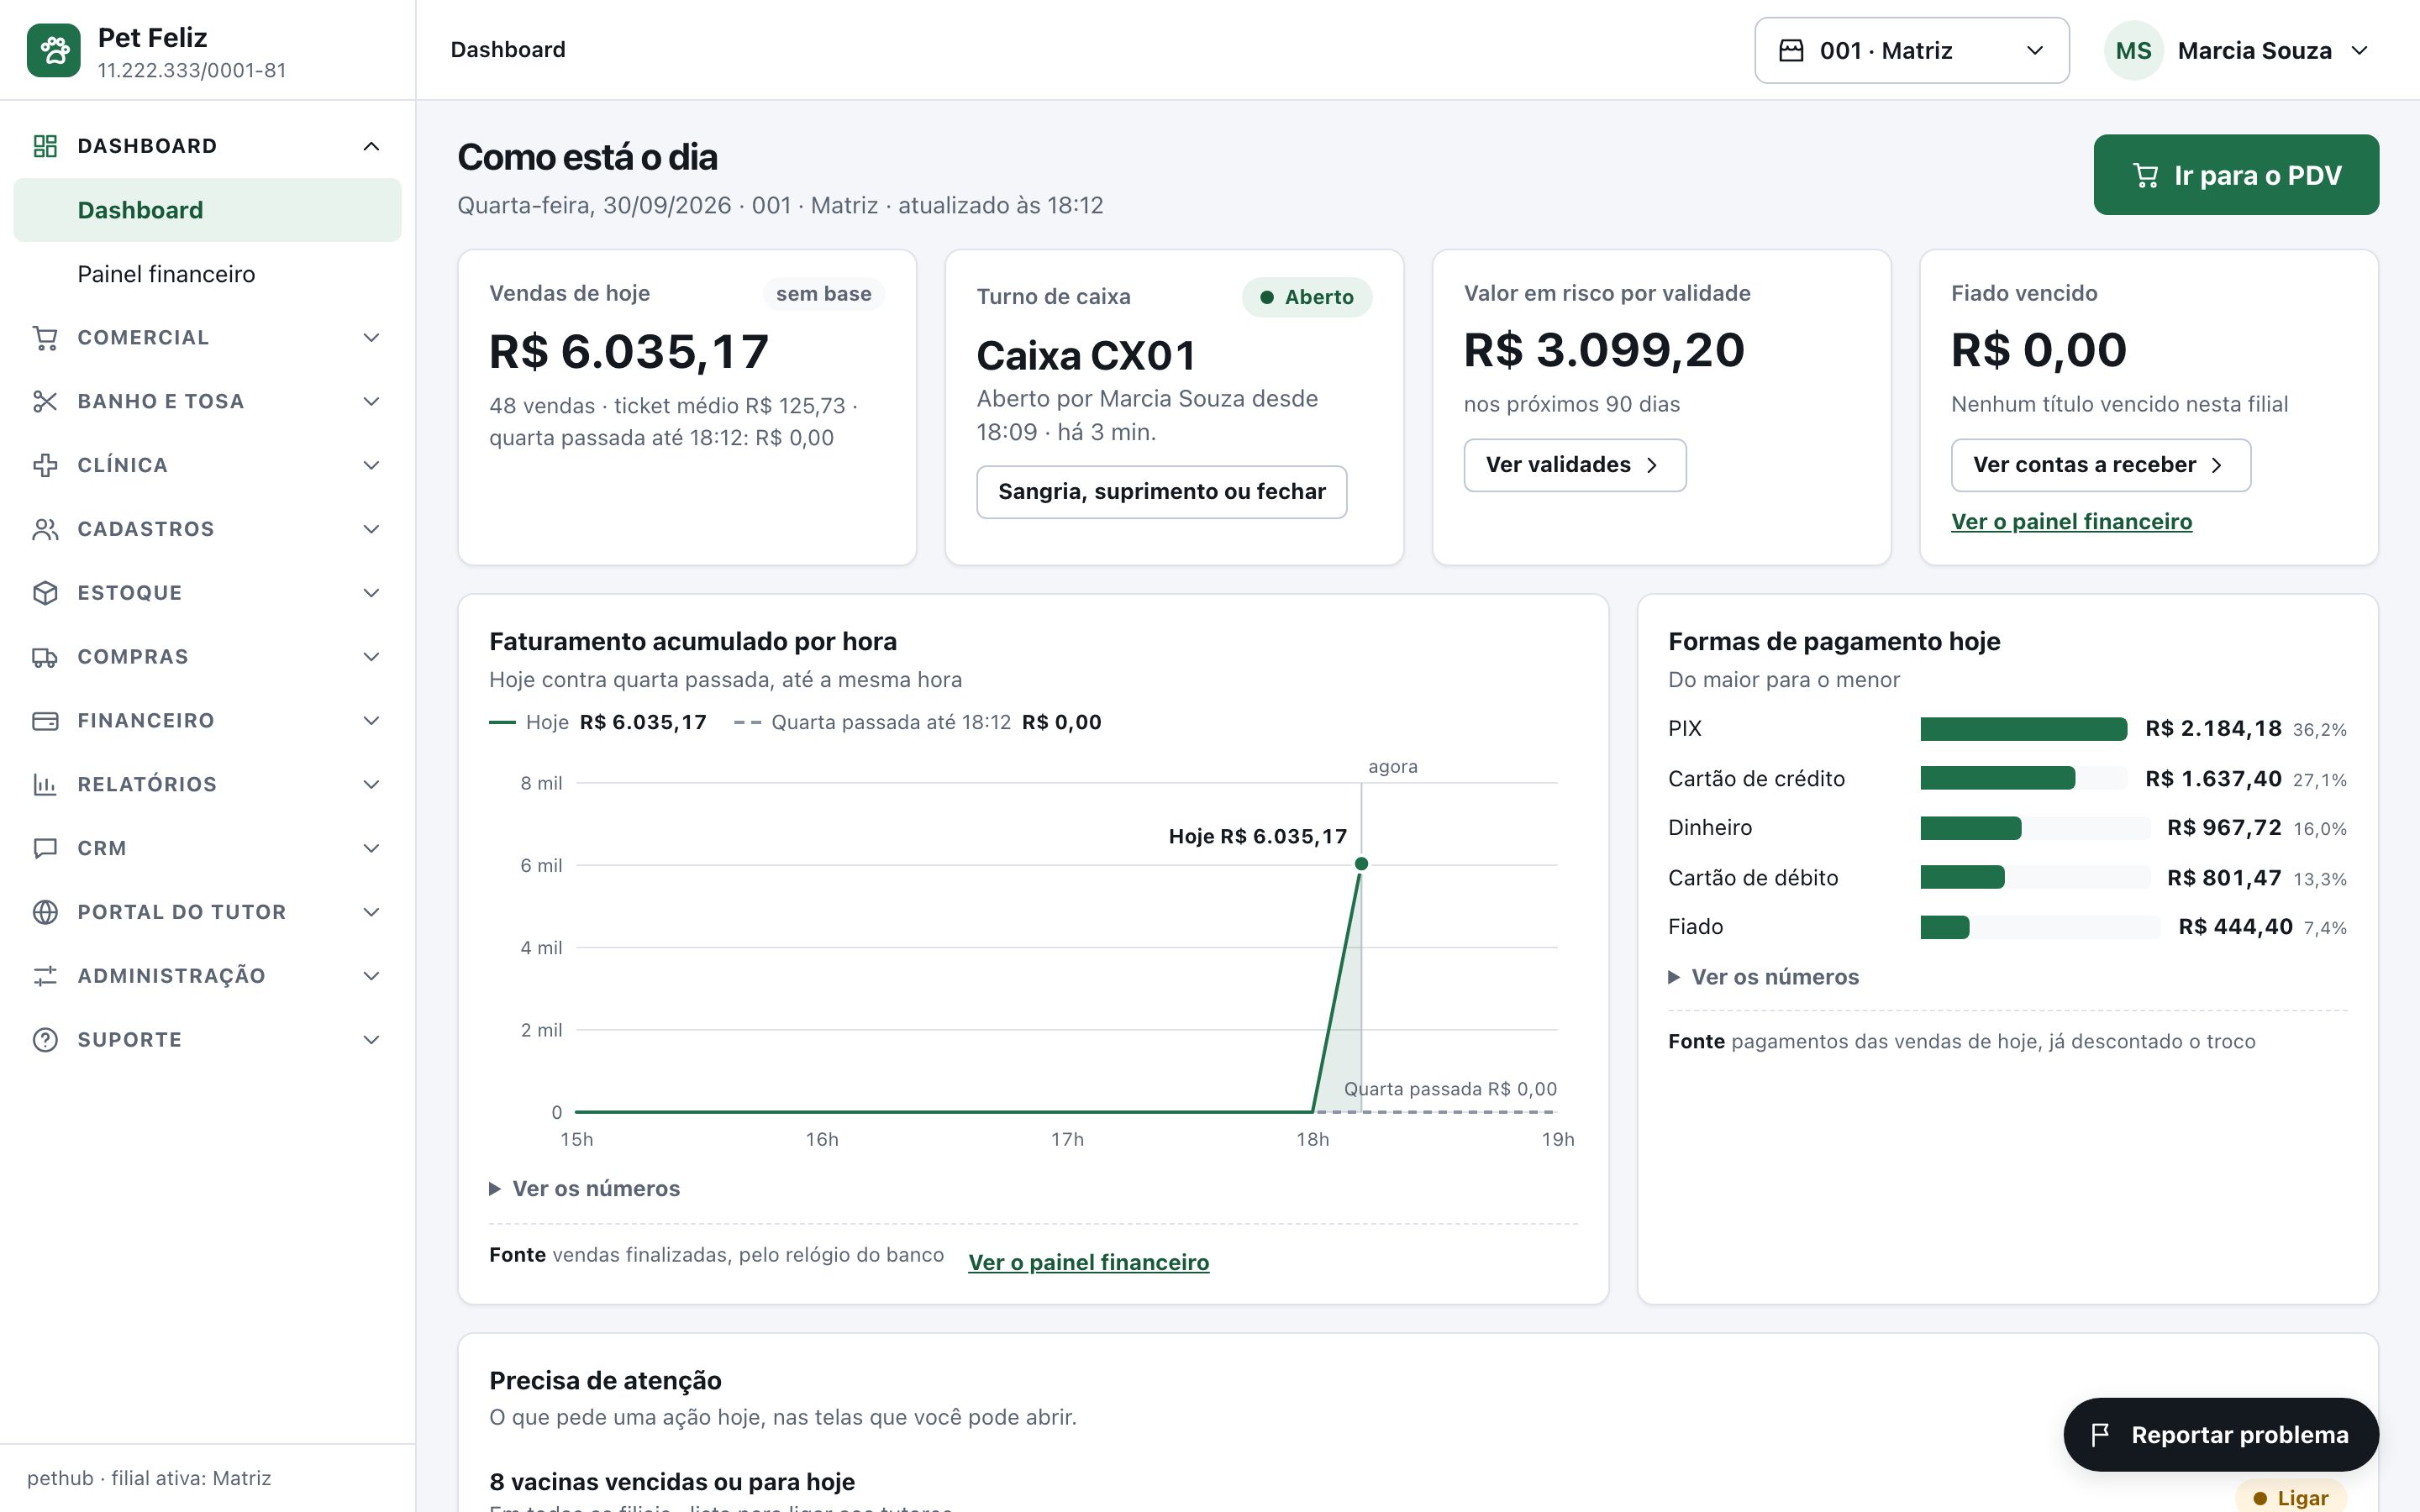Click the Estoque box icon
Viewport: 2420px width, 1512px height.
45,593
